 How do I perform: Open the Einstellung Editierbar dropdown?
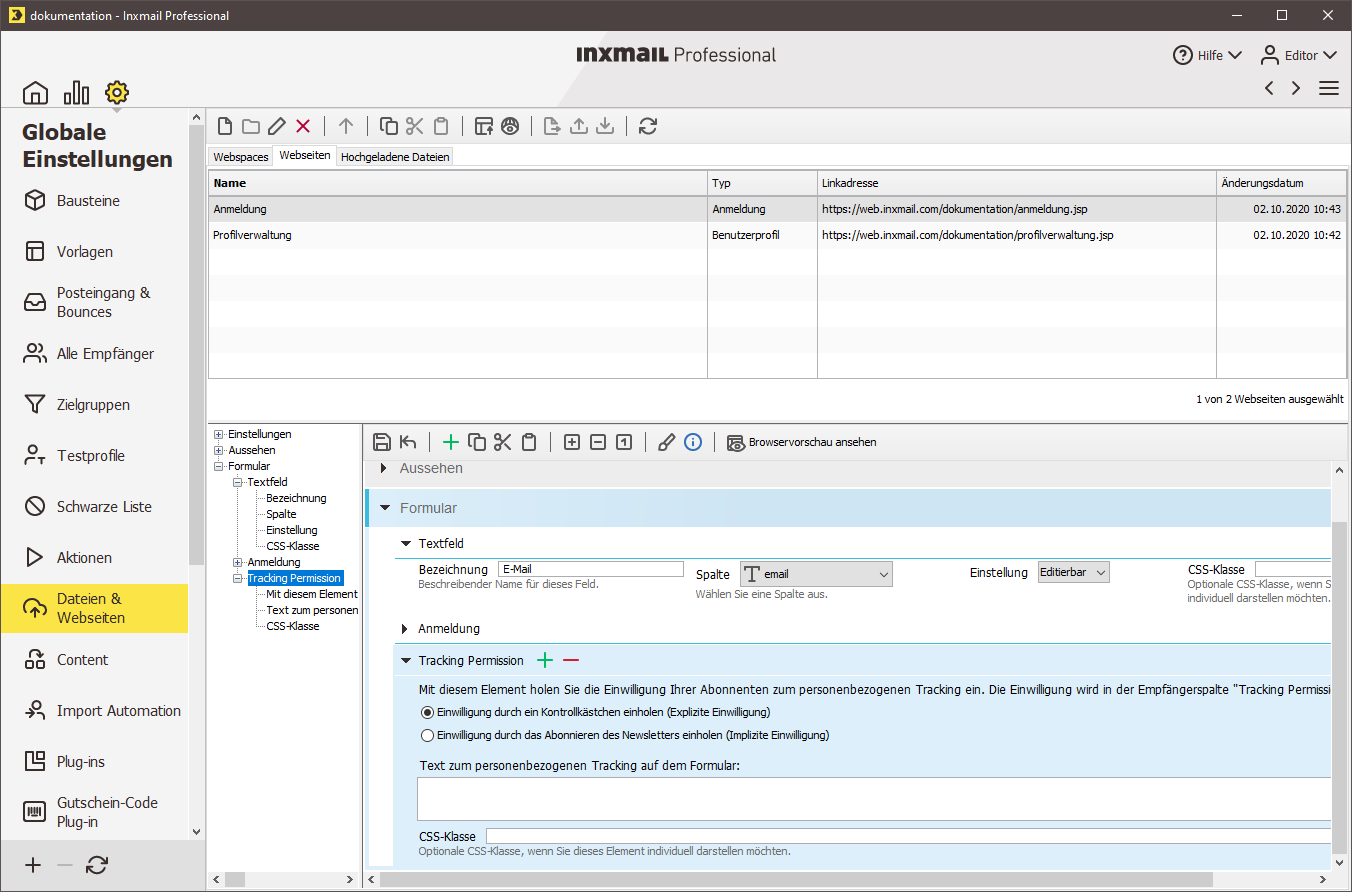click(x=1074, y=572)
